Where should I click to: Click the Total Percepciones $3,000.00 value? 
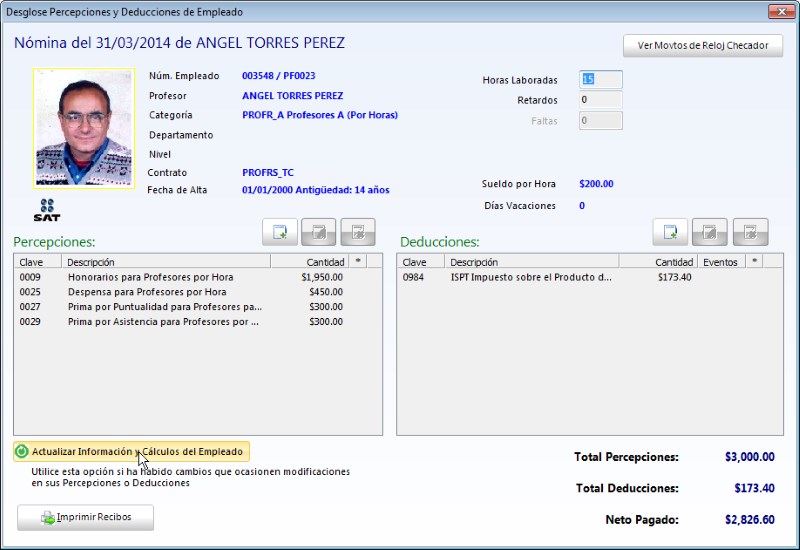[749, 457]
